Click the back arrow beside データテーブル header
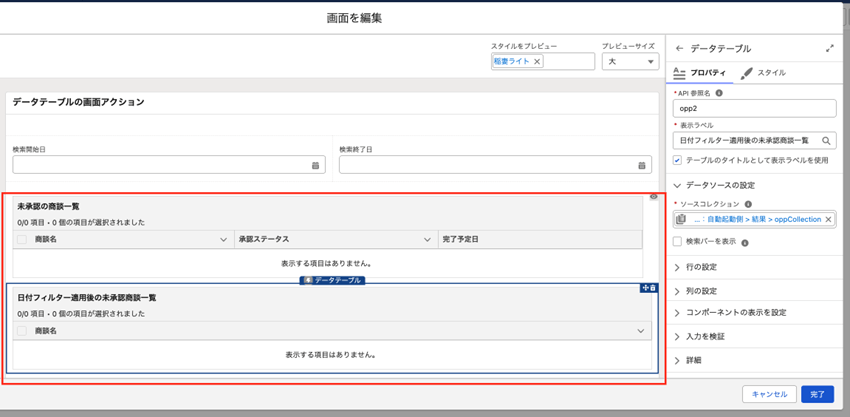The width and height of the screenshot is (850, 417). (x=680, y=48)
